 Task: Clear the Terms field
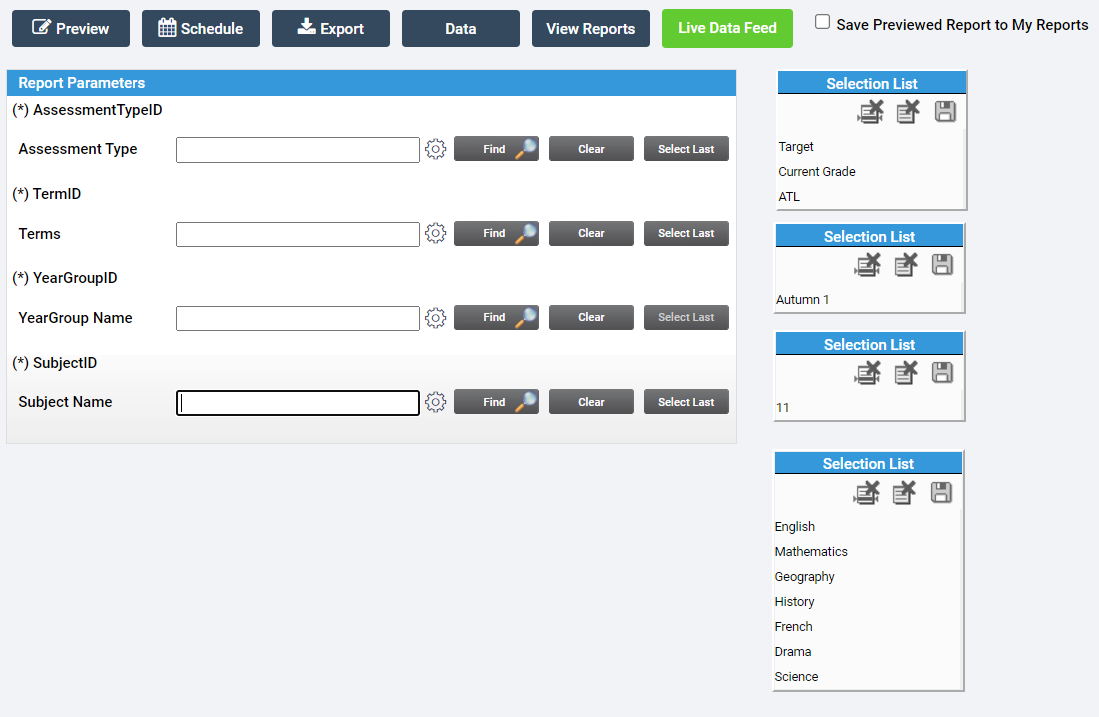[591, 233]
